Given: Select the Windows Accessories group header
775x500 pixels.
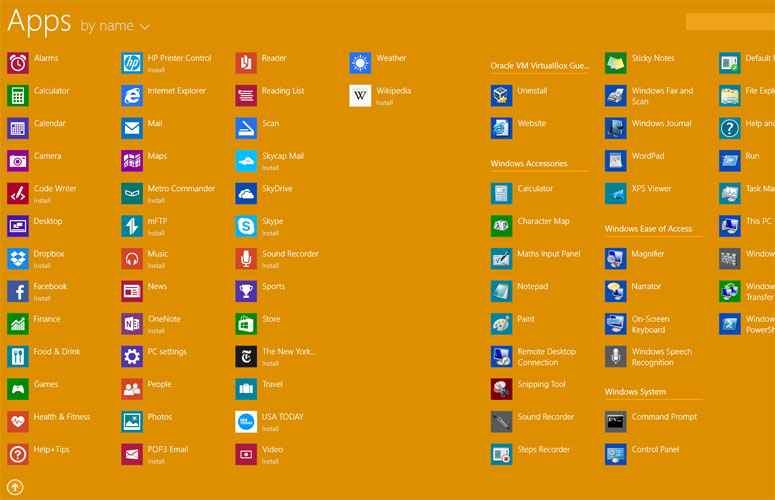Looking at the screenshot, I should coord(529,164).
